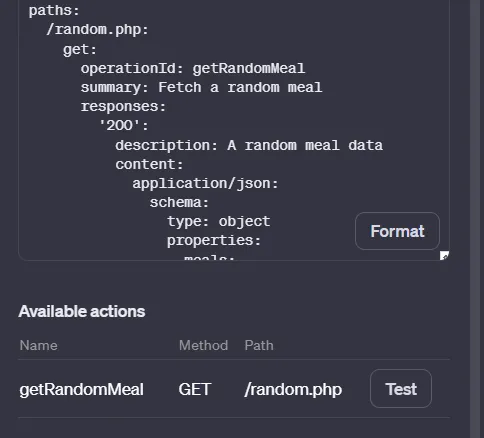Click the application/json: line in schema

click(205, 184)
